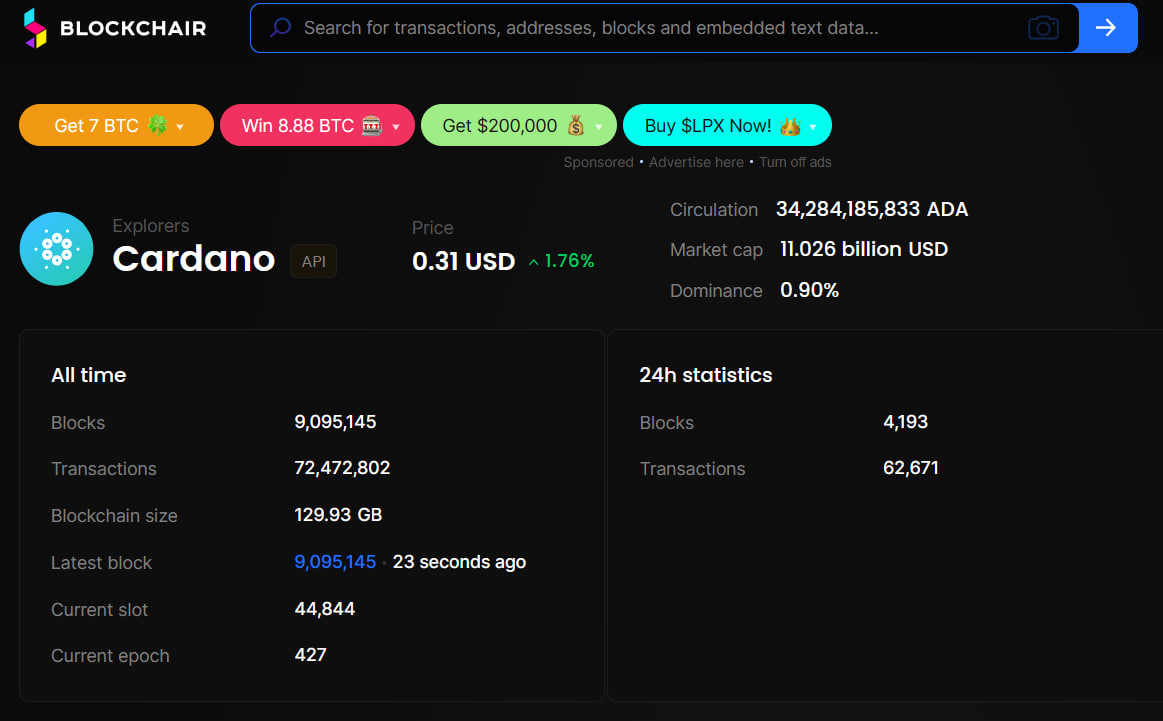Click the 24h statistics heading

tap(706, 375)
